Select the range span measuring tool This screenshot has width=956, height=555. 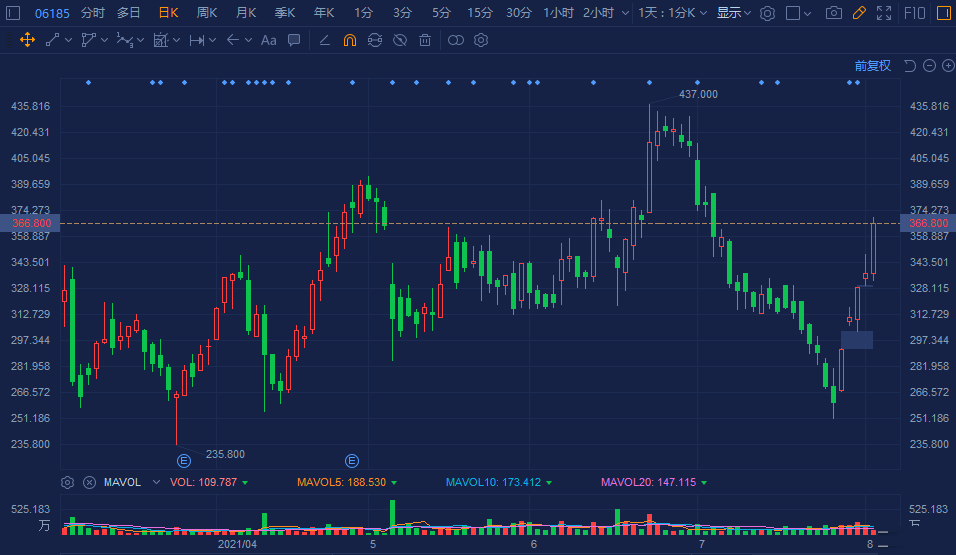pyautogui.click(x=196, y=40)
